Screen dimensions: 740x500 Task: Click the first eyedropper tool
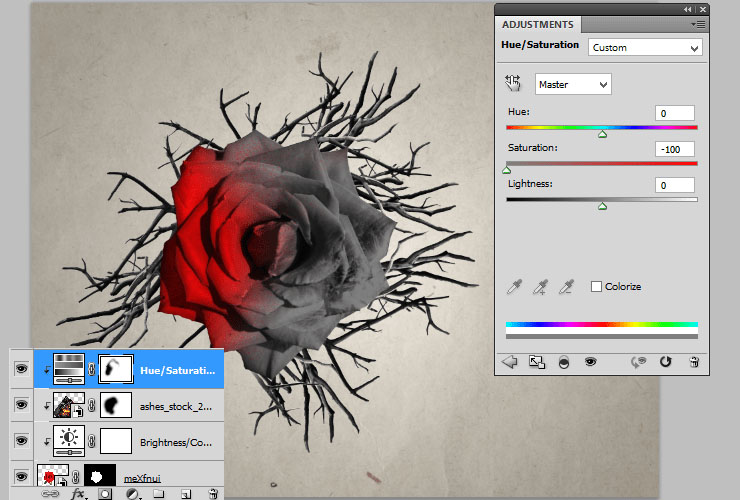coord(515,287)
